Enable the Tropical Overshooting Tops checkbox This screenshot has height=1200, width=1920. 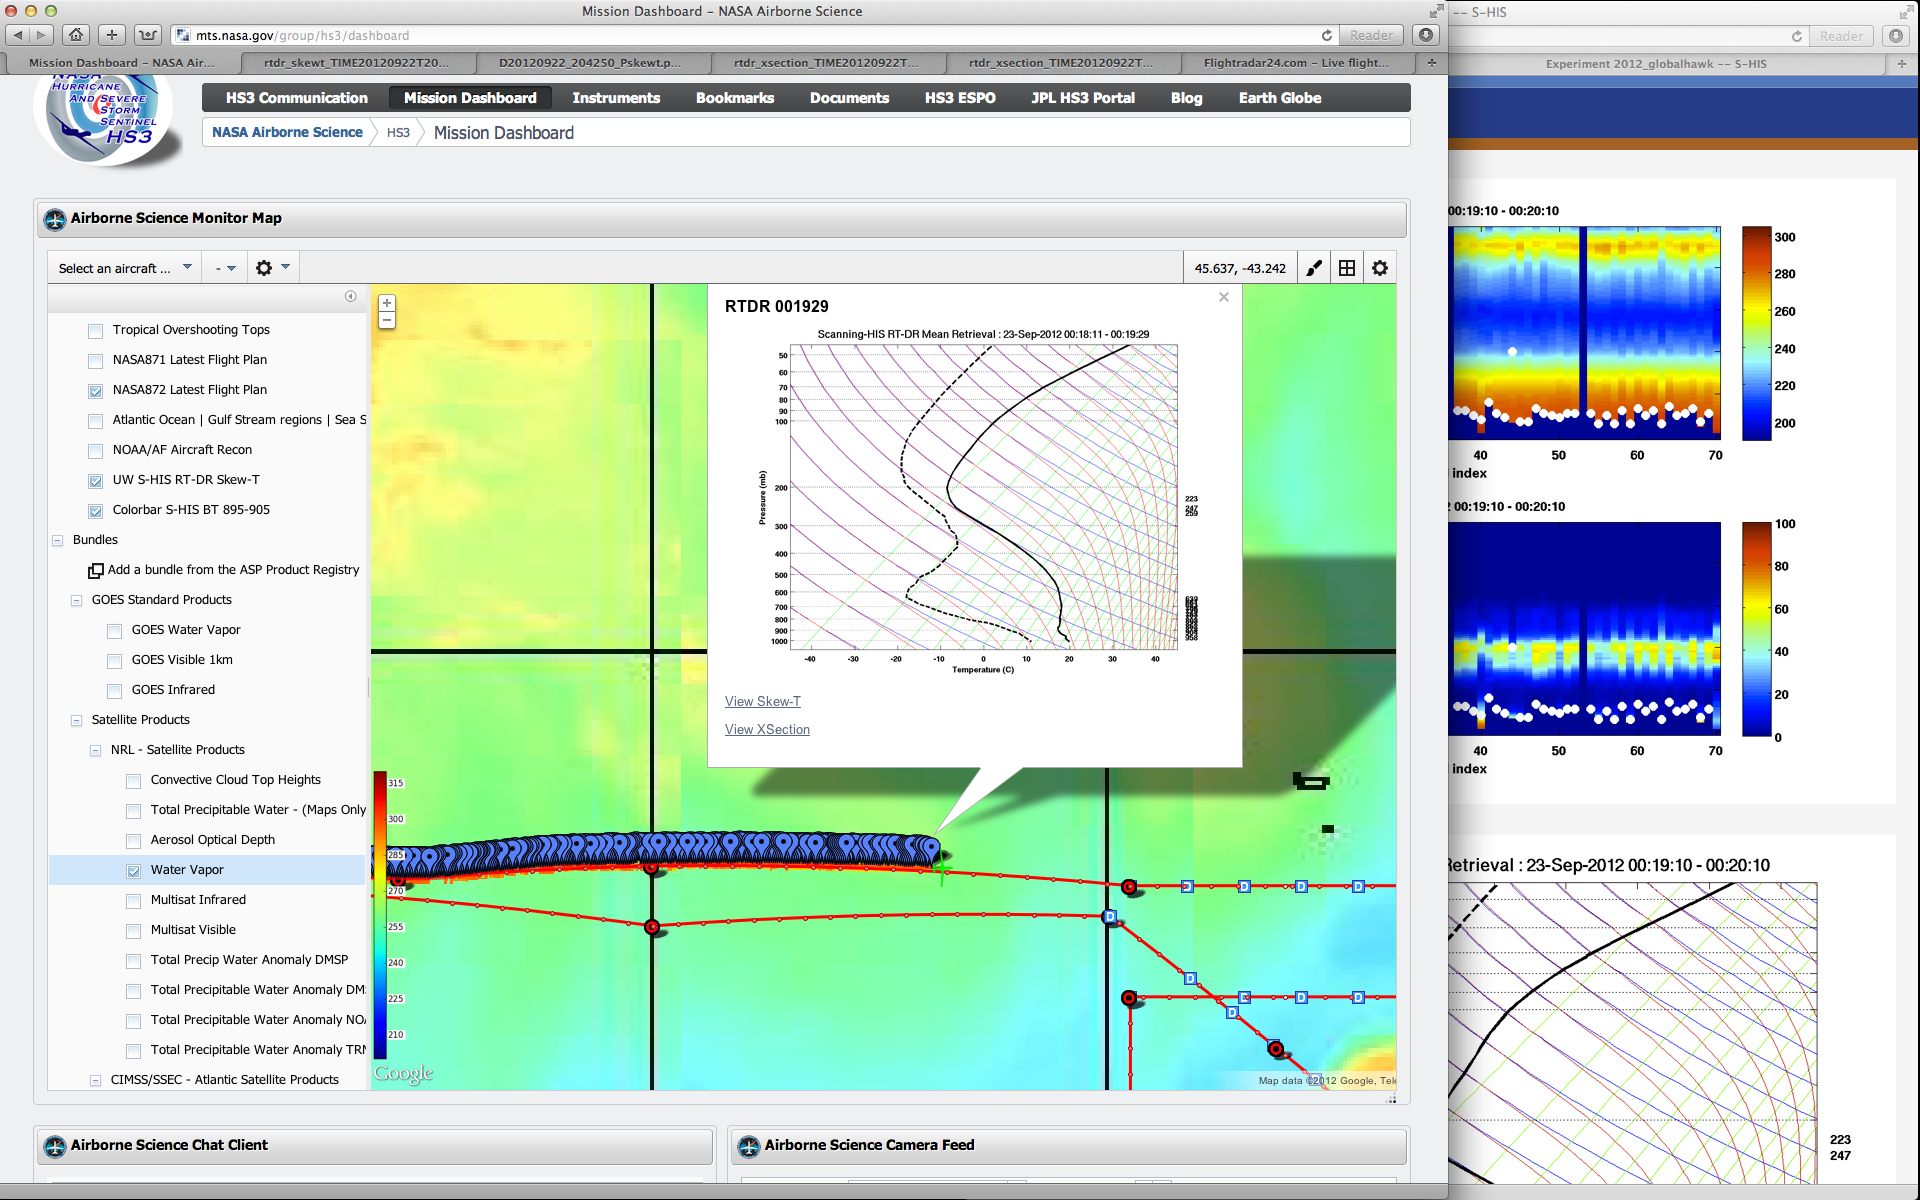point(96,331)
